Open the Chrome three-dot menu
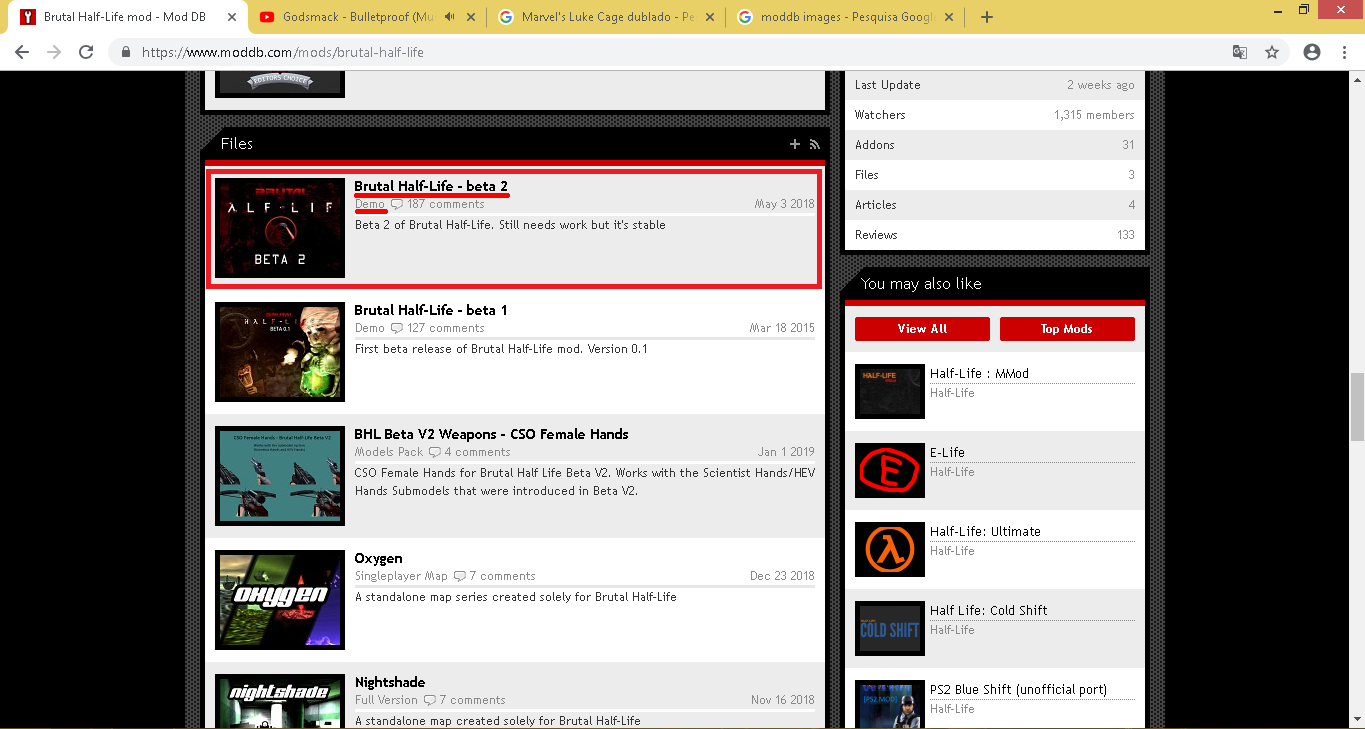1365x729 pixels. (x=1345, y=52)
